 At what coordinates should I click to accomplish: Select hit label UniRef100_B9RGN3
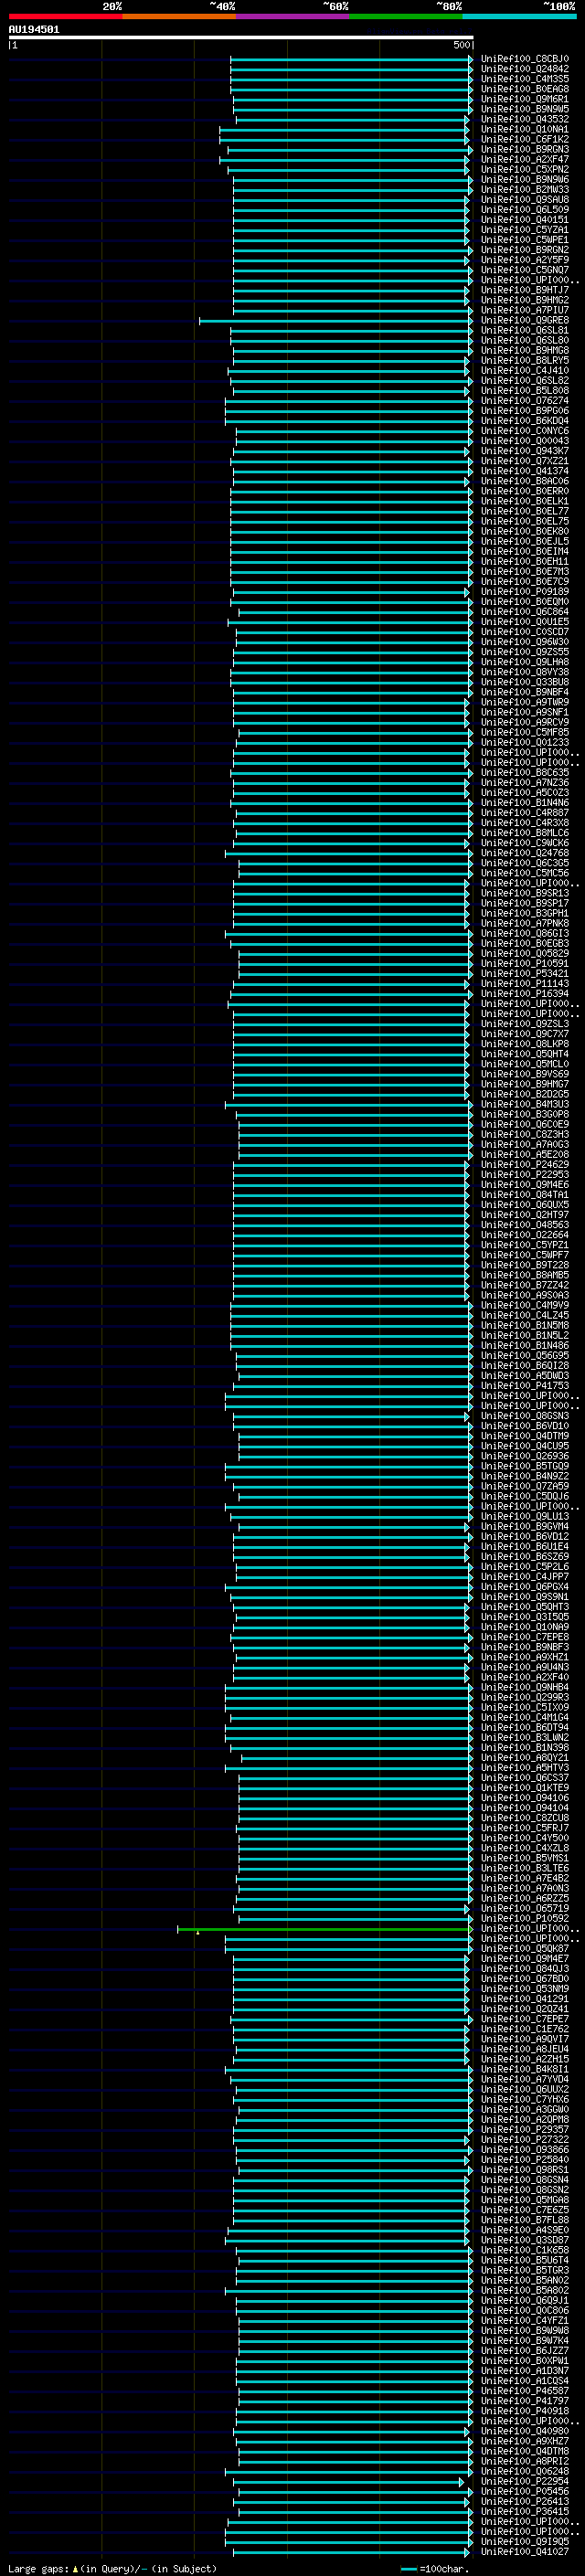(x=524, y=149)
